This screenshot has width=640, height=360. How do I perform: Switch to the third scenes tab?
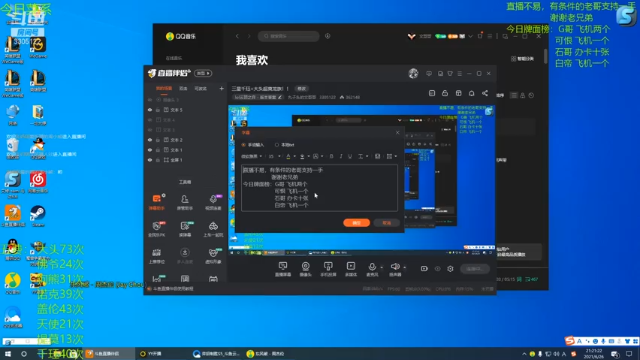pyautogui.click(x=200, y=88)
